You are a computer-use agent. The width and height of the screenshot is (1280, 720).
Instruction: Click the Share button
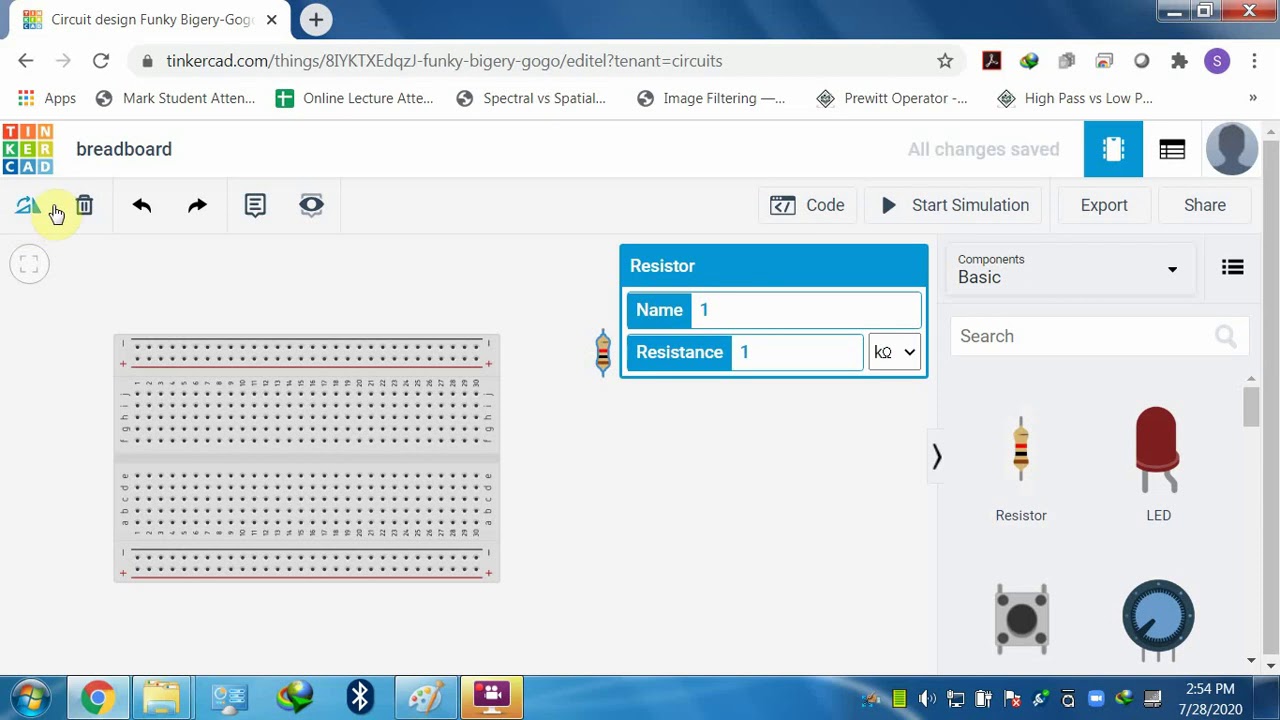pyautogui.click(x=1205, y=205)
